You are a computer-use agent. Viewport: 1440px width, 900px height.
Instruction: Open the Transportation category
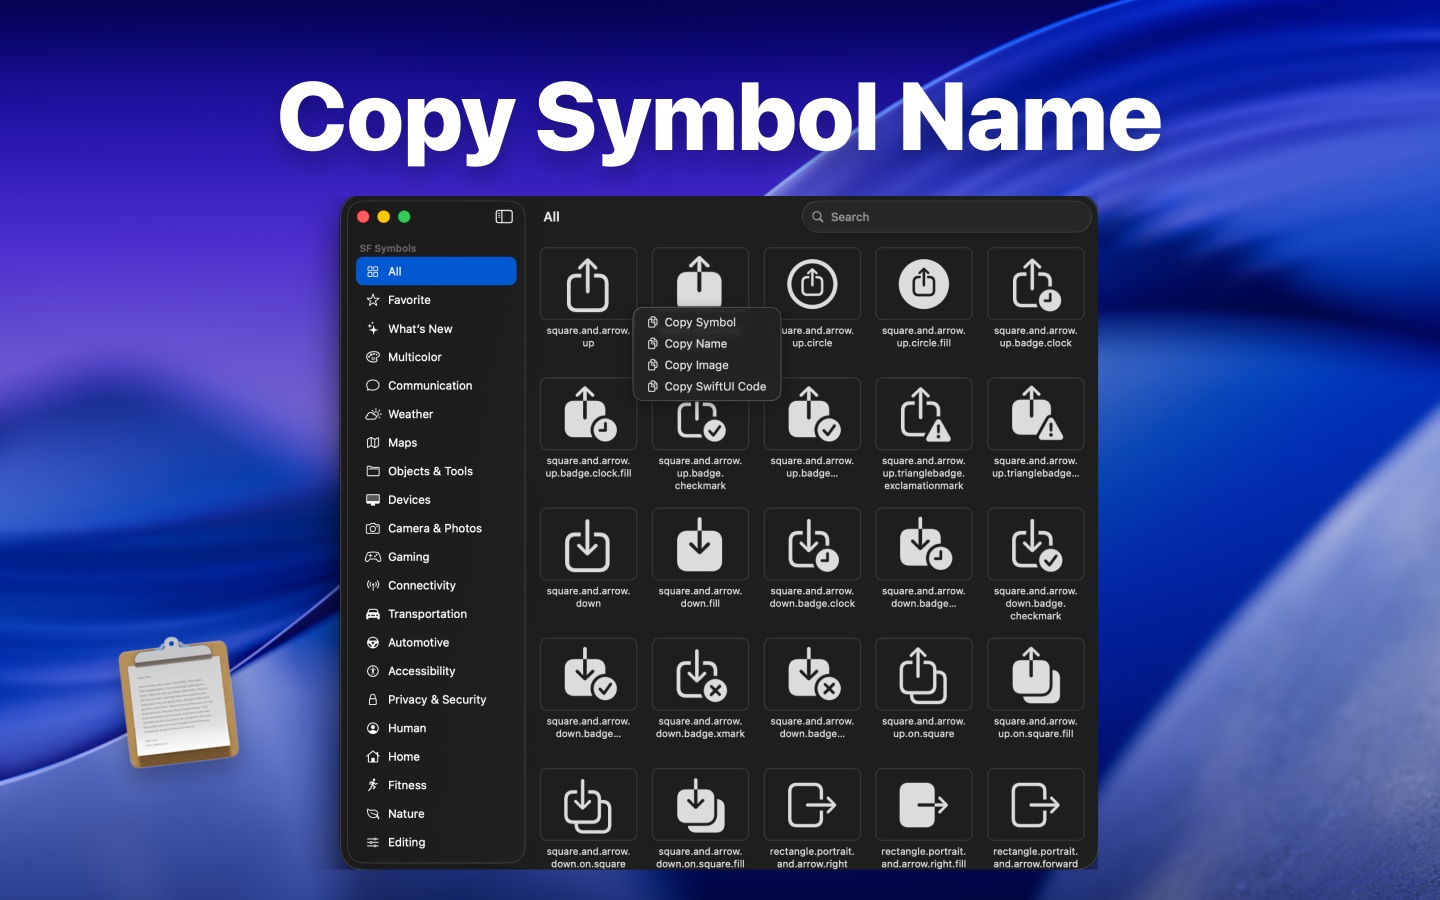(x=436, y=614)
